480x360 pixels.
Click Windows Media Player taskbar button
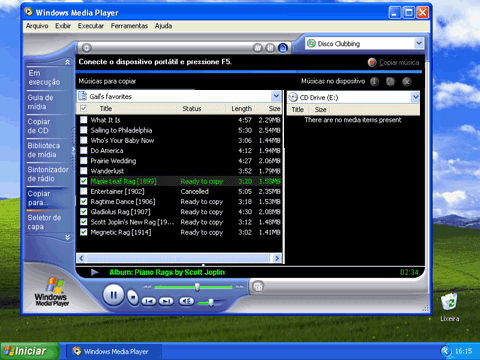click(x=114, y=351)
